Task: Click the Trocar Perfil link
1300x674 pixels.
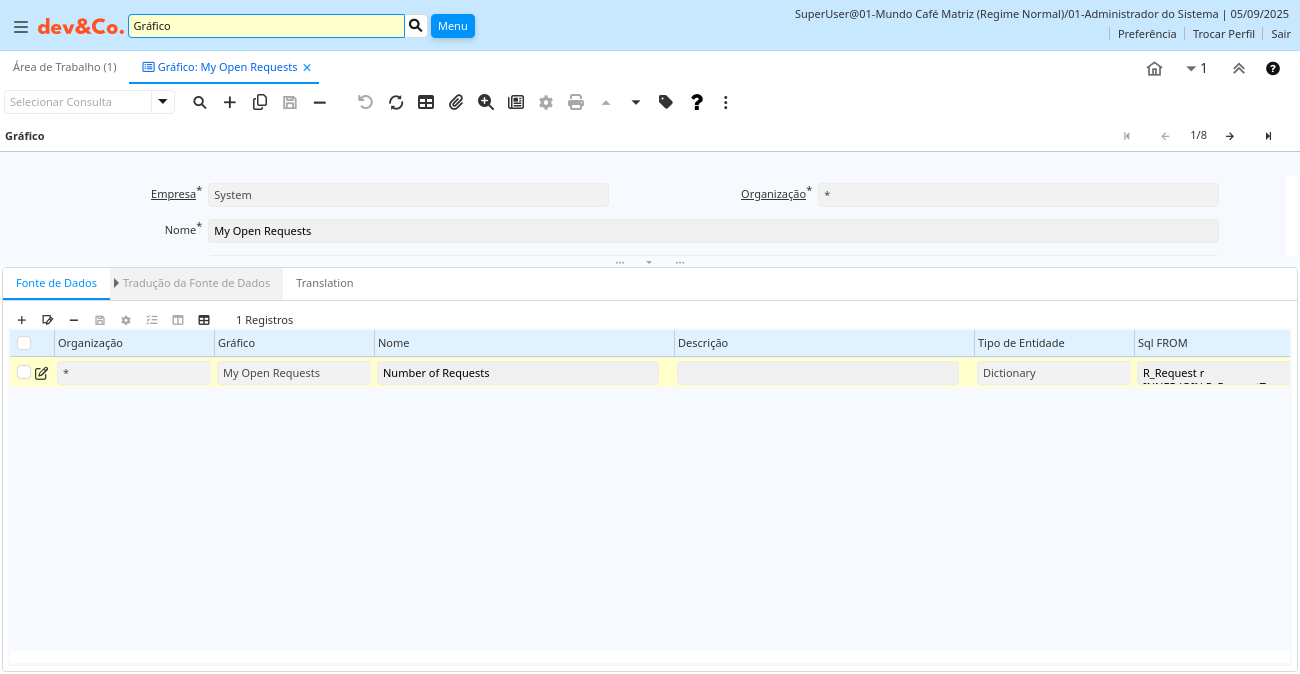Action: point(1223,33)
